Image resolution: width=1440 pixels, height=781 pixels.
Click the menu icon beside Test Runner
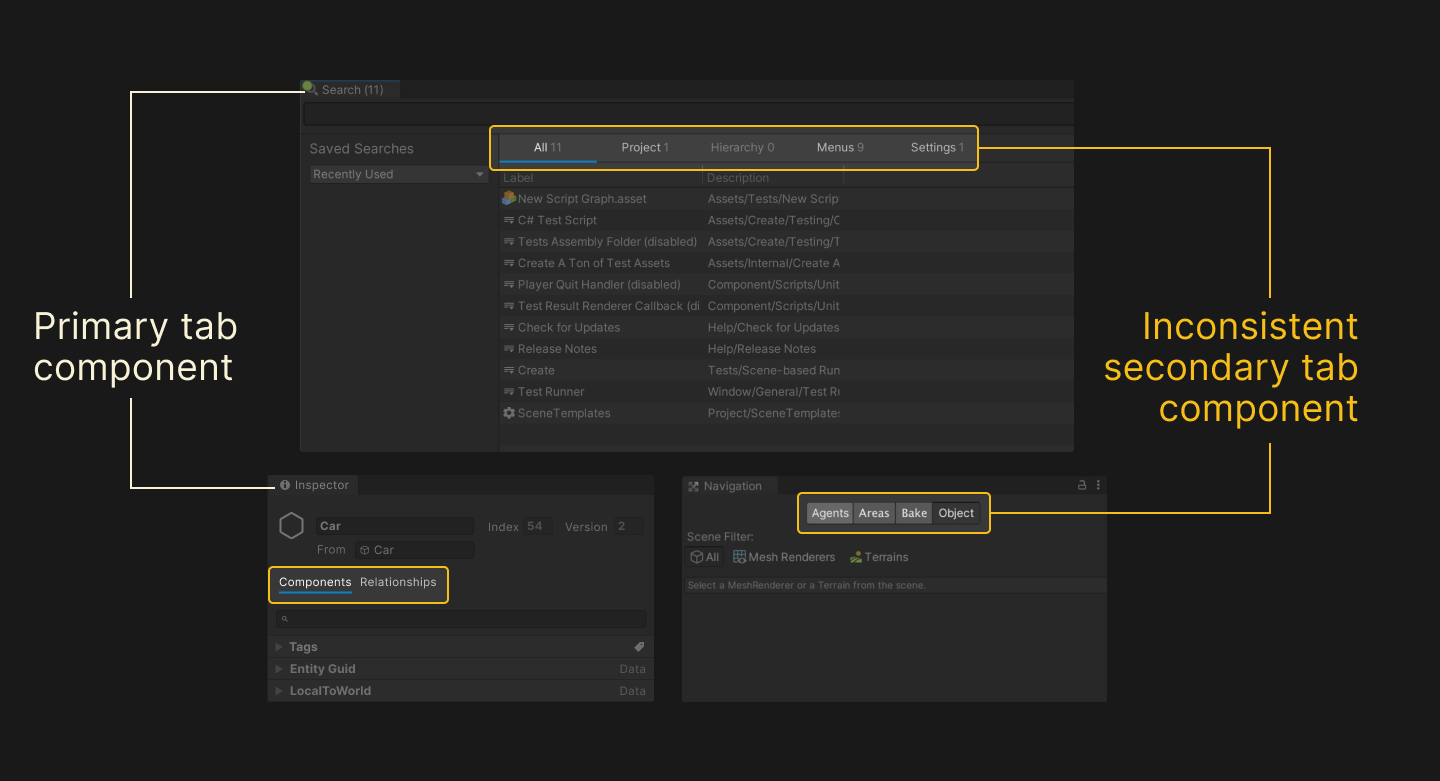509,392
